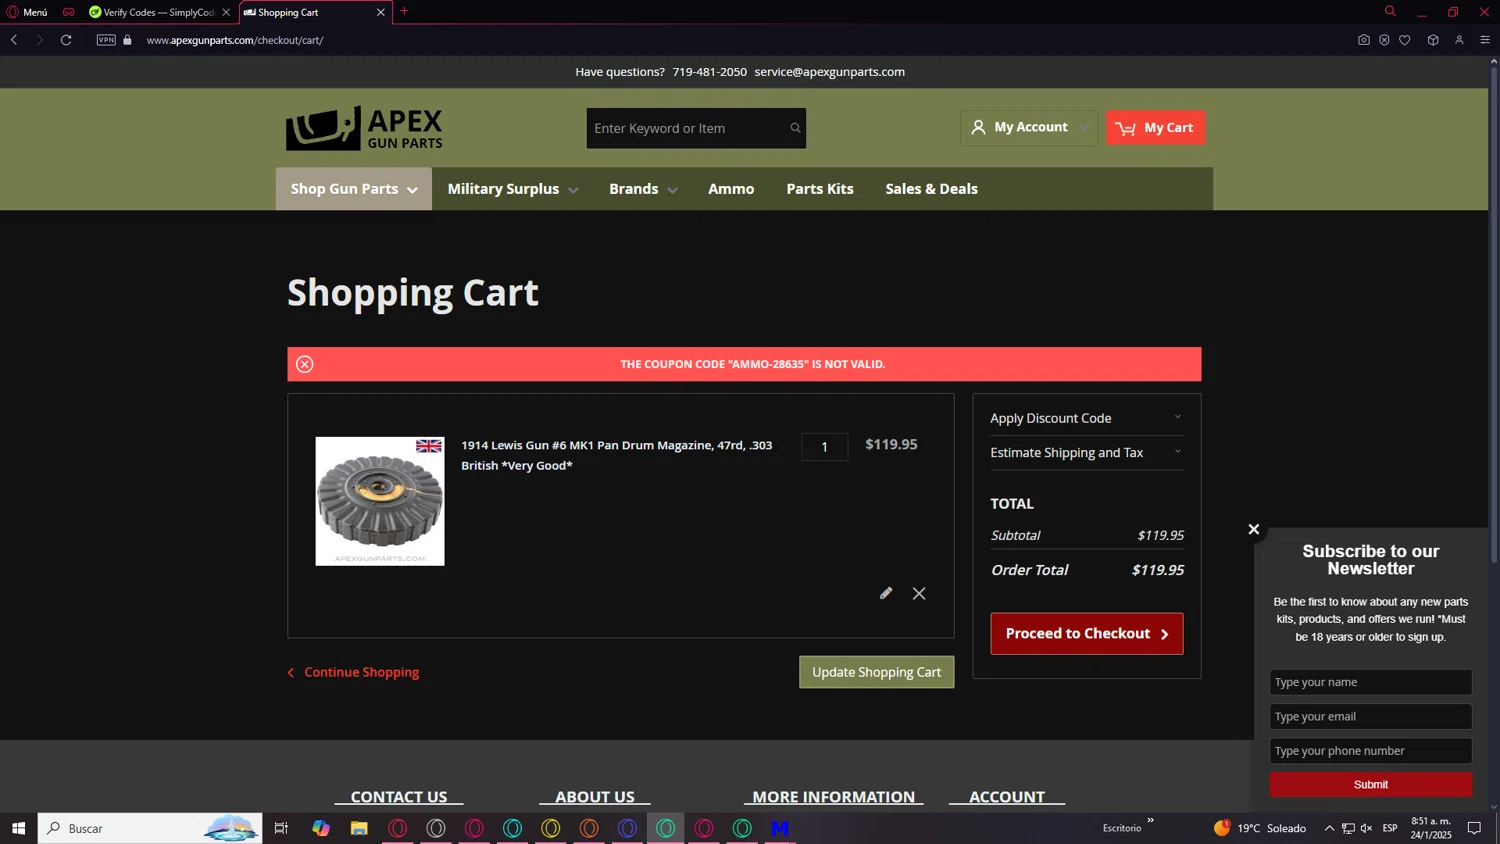
Task: Click the Type your name field
Action: (1370, 682)
